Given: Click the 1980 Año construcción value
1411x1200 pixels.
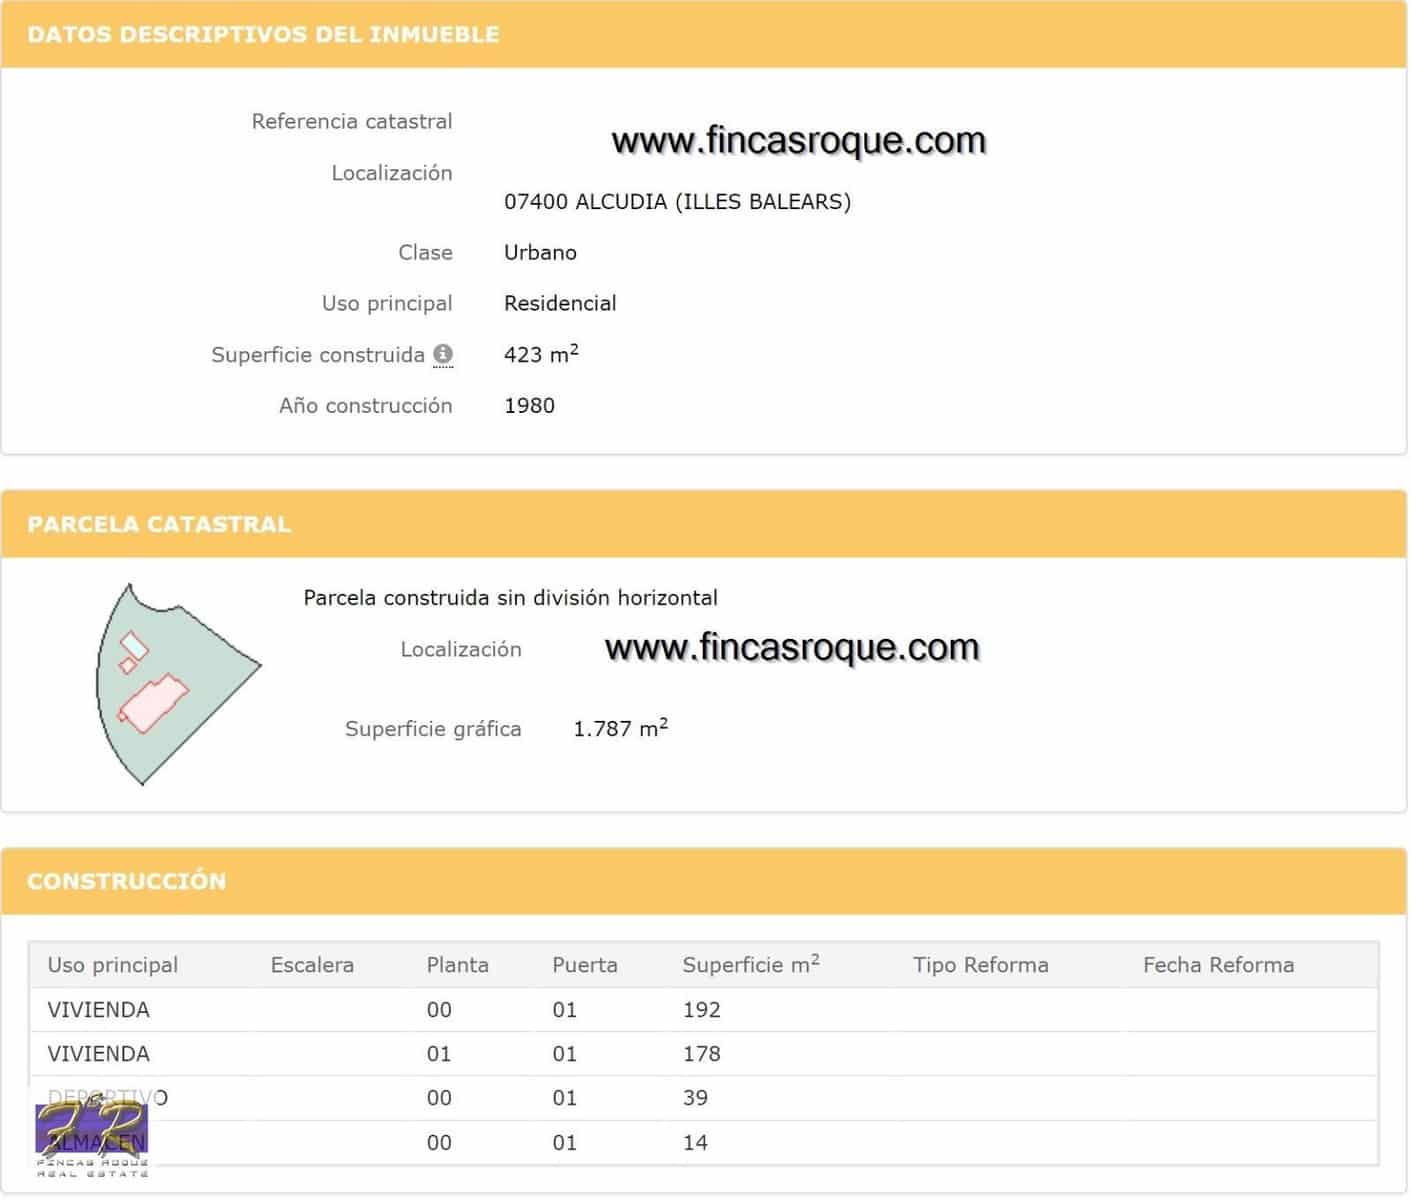Looking at the screenshot, I should pos(529,406).
